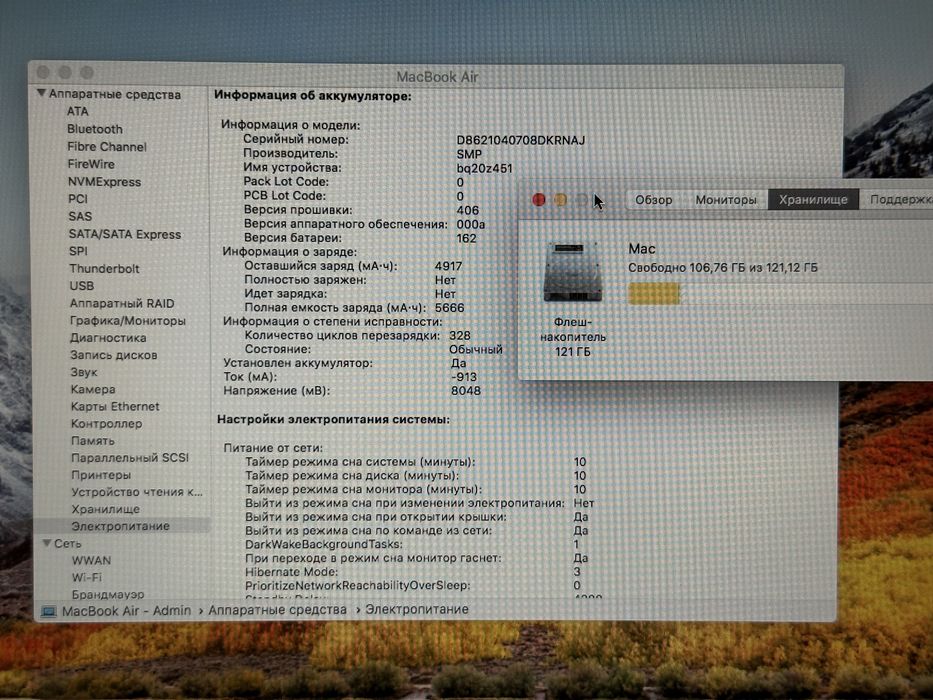
Task: Click cycle count value 328
Action: point(459,335)
